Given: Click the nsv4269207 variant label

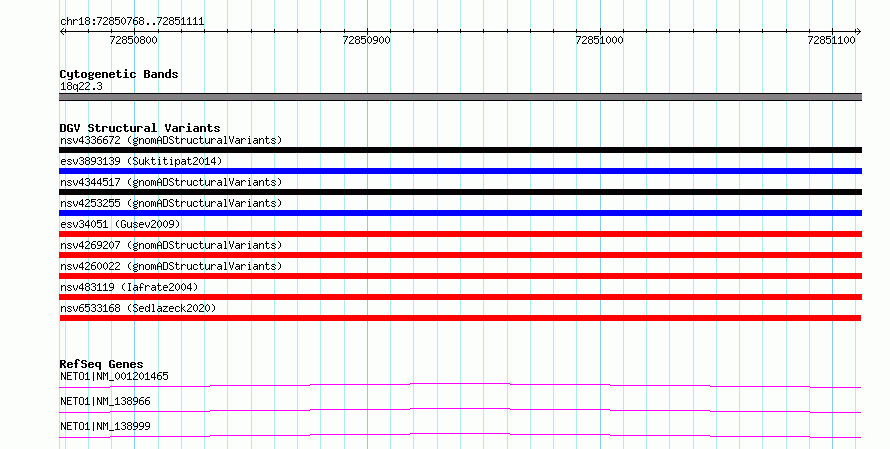Looking at the screenshot, I should (171, 245).
